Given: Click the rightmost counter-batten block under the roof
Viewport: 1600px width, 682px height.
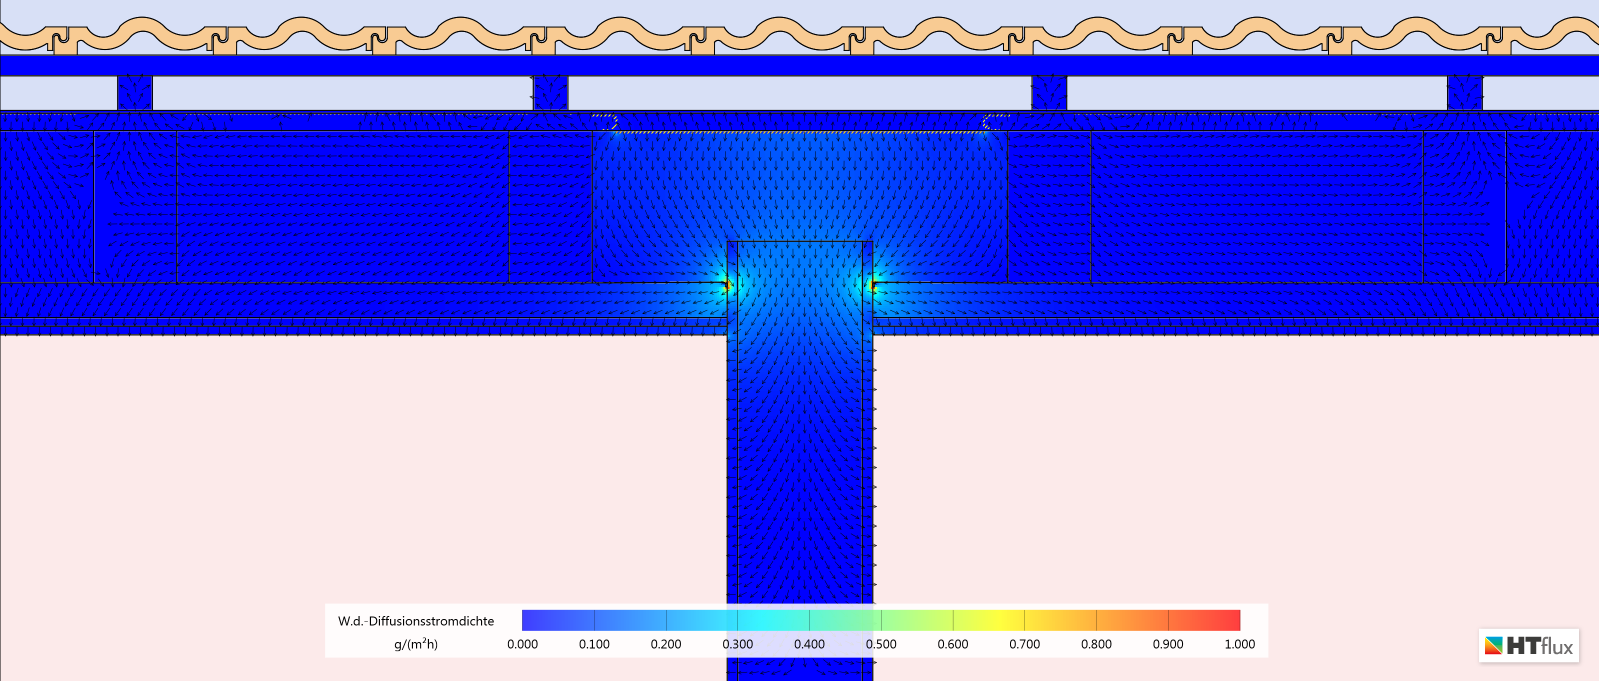Looking at the screenshot, I should (x=1464, y=93).
